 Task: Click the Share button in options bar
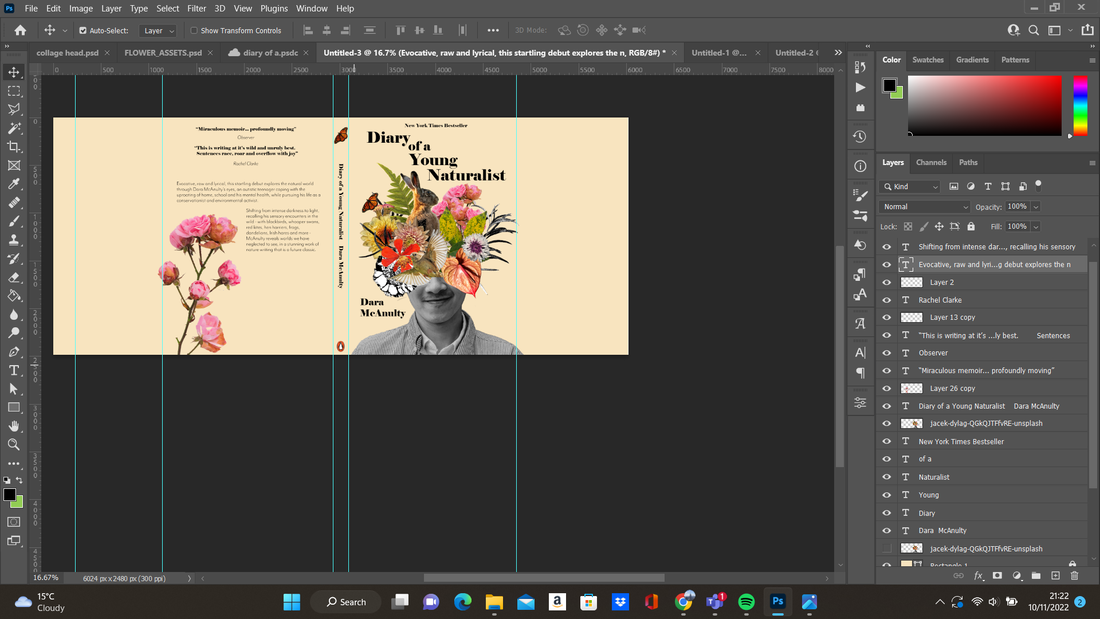(x=1087, y=30)
